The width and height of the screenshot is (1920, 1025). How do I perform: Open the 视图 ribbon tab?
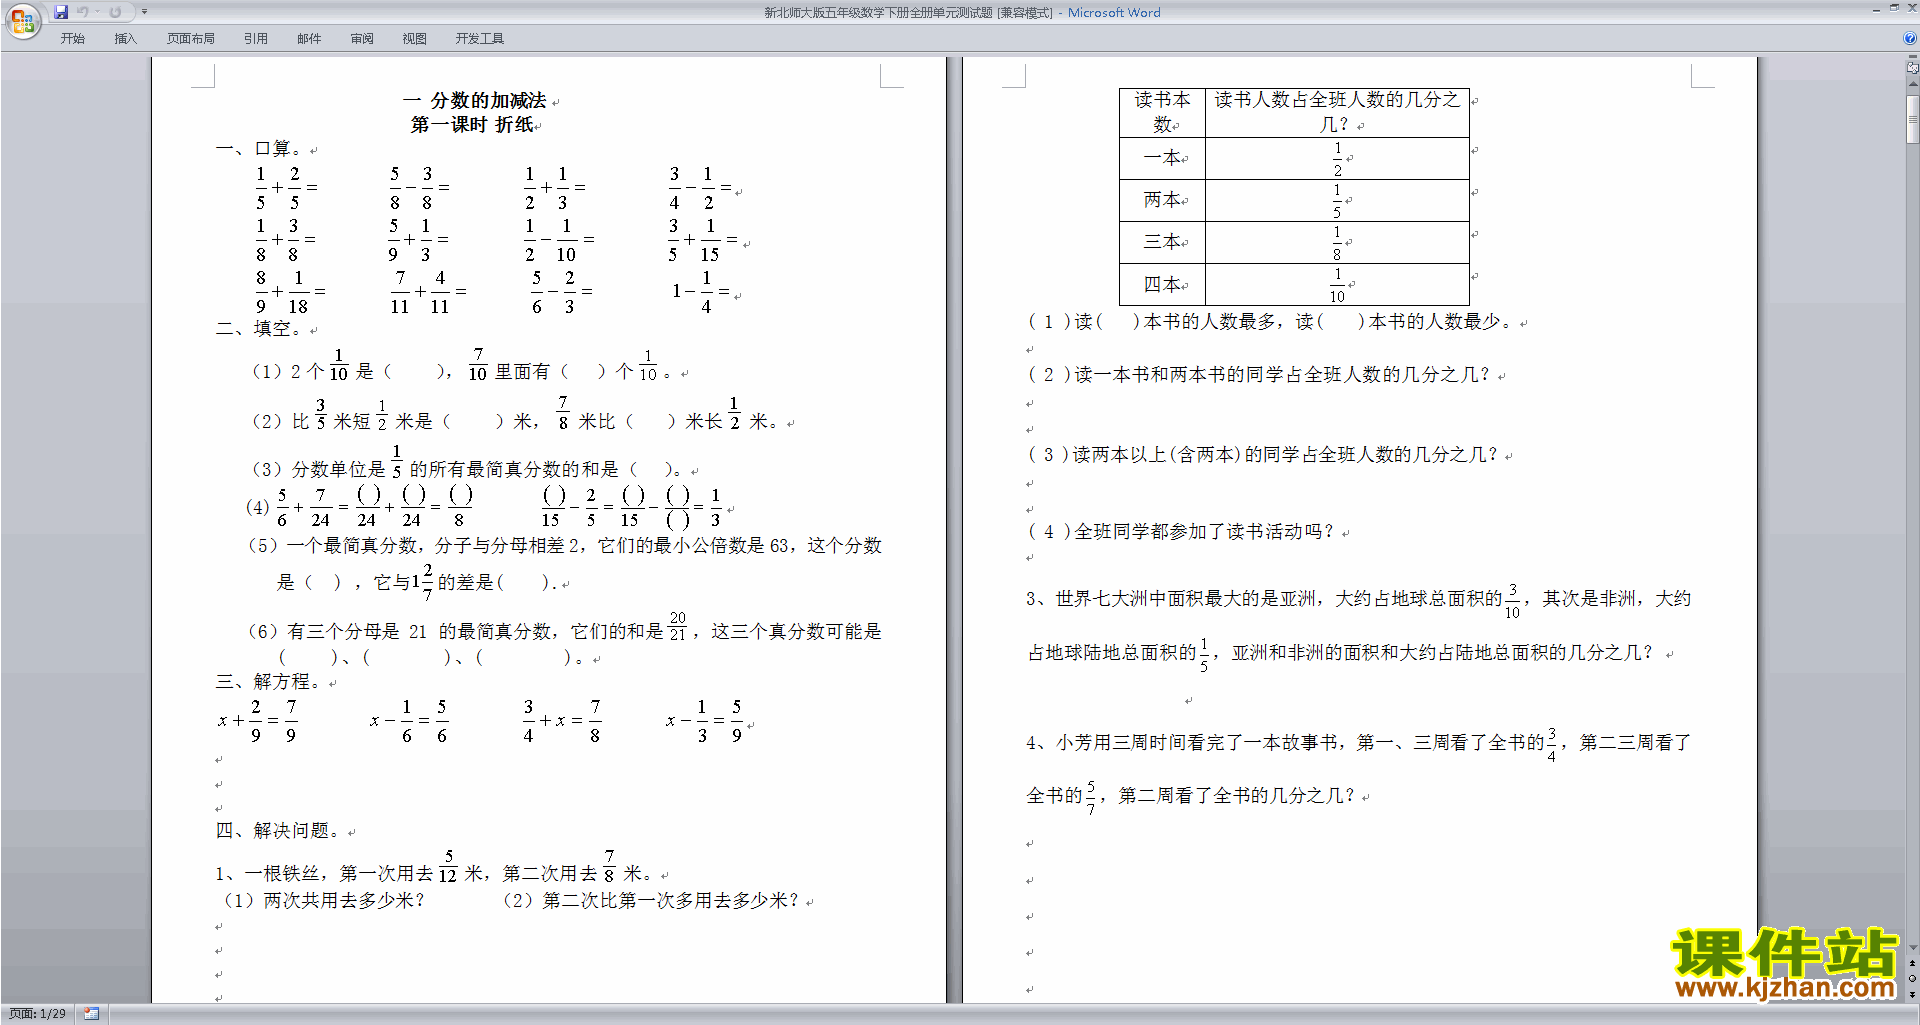click(415, 39)
